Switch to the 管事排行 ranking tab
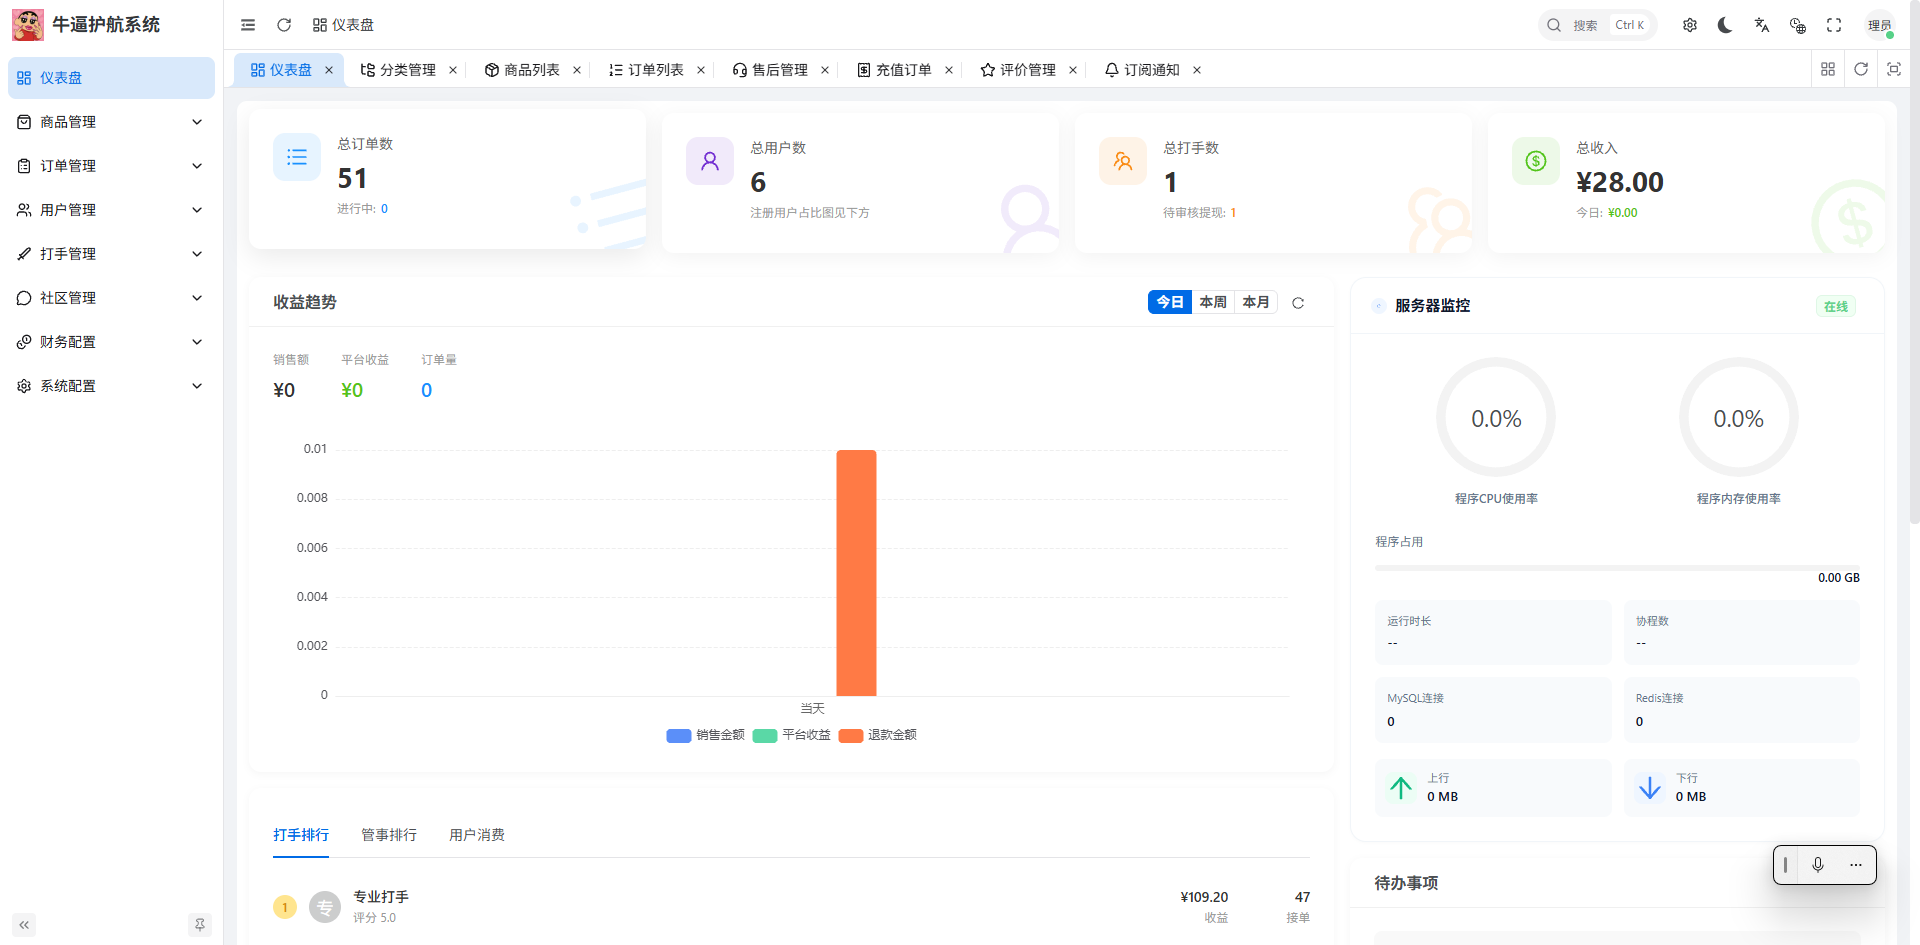 (x=388, y=835)
